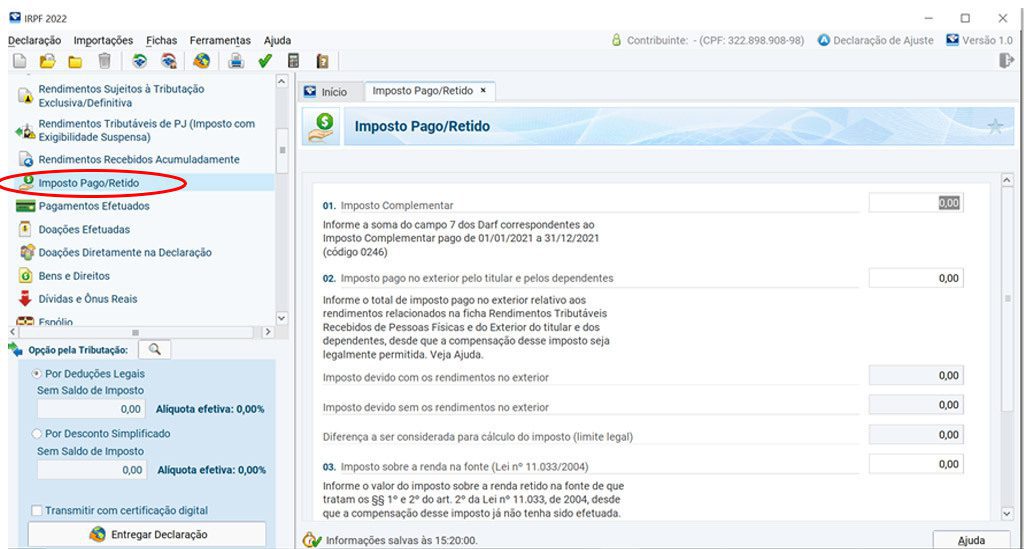Open the calculator toolbar icon
This screenshot has width=1024, height=549.
click(294, 61)
